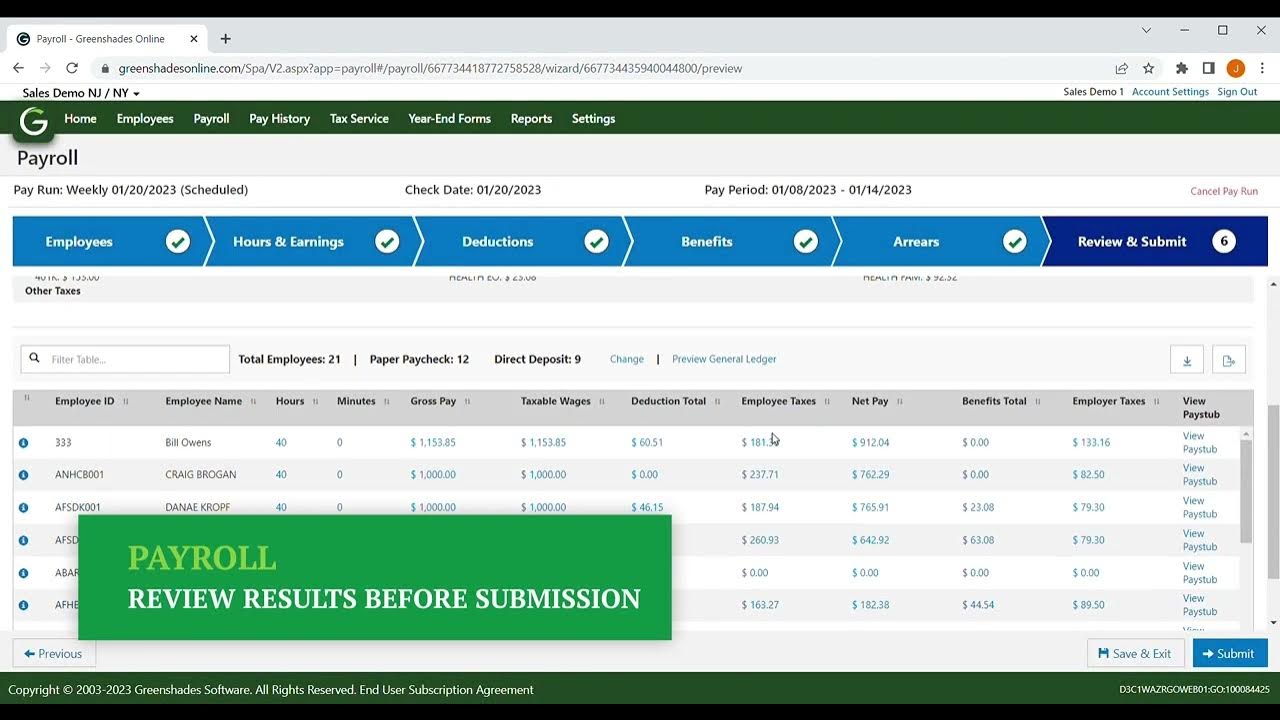The image size is (1280, 720).
Task: Open the Home menu
Action: [80, 119]
